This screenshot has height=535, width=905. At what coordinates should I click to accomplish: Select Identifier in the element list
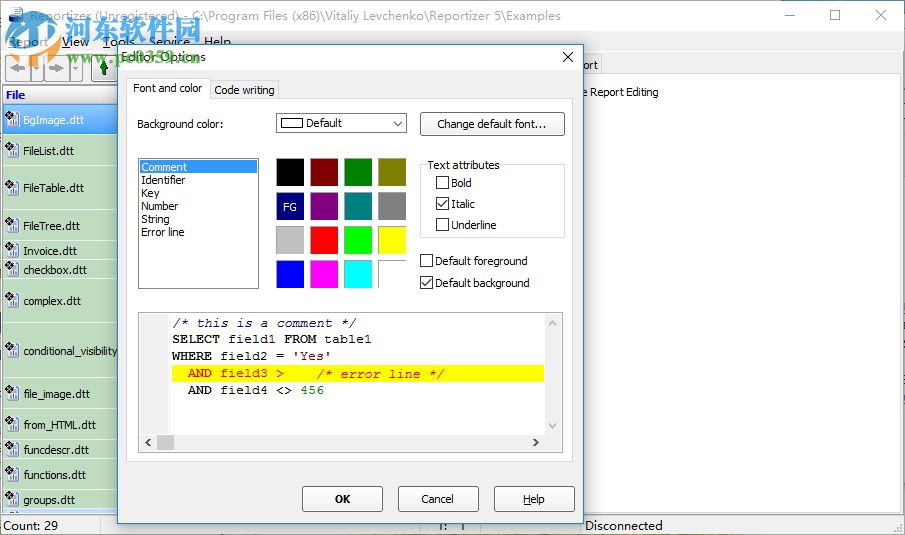(x=198, y=180)
